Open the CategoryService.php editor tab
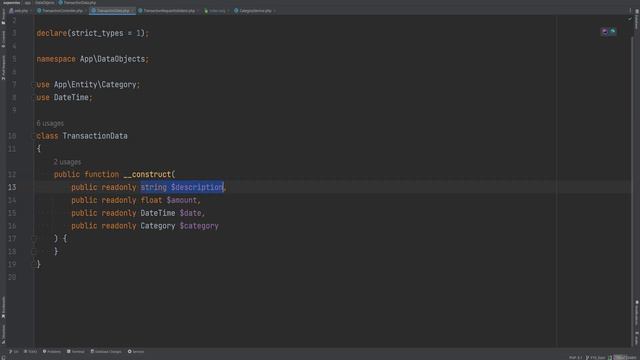This screenshot has width=640, height=360. pos(255,11)
